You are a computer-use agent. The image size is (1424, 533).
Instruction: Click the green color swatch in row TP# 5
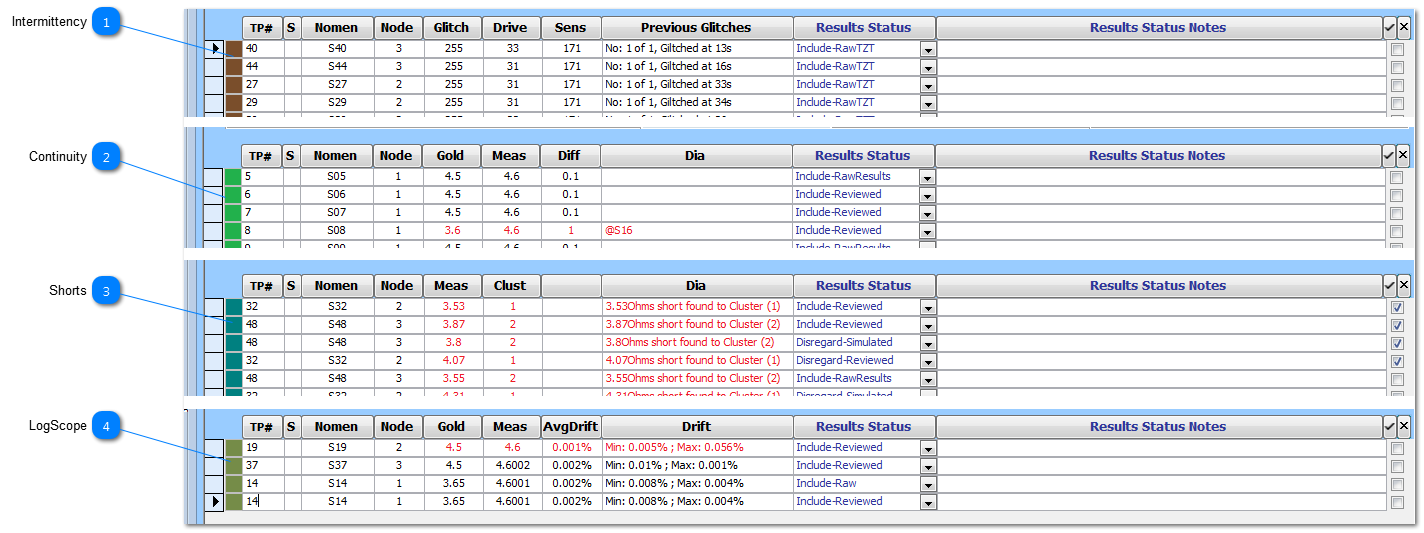(233, 176)
